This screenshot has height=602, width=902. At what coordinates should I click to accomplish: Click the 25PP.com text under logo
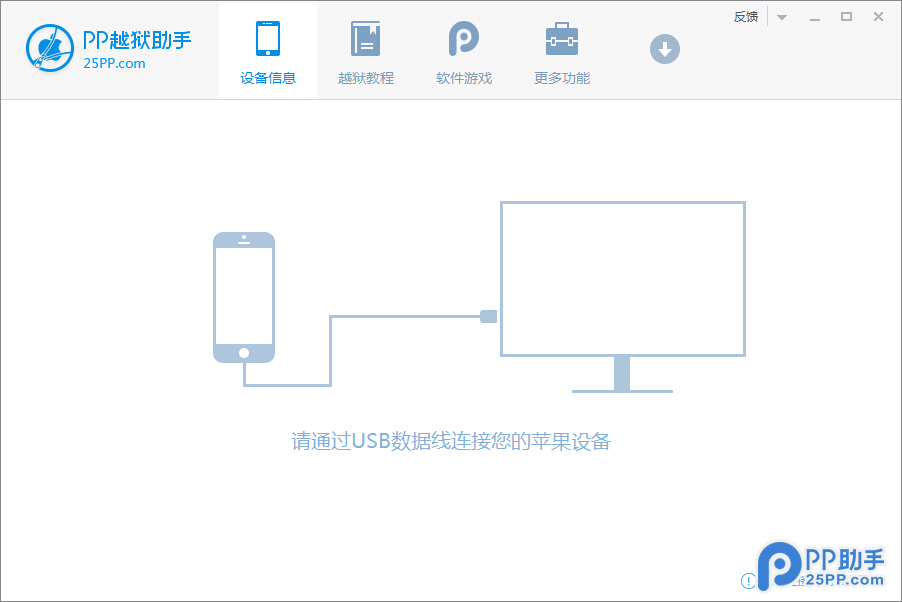tap(114, 63)
